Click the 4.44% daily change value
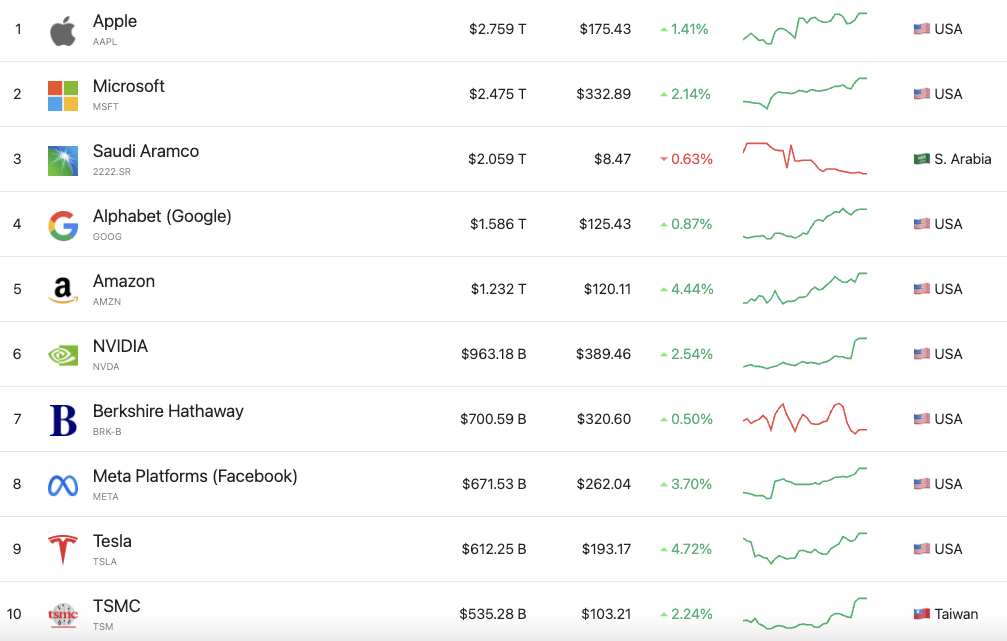 692,289
